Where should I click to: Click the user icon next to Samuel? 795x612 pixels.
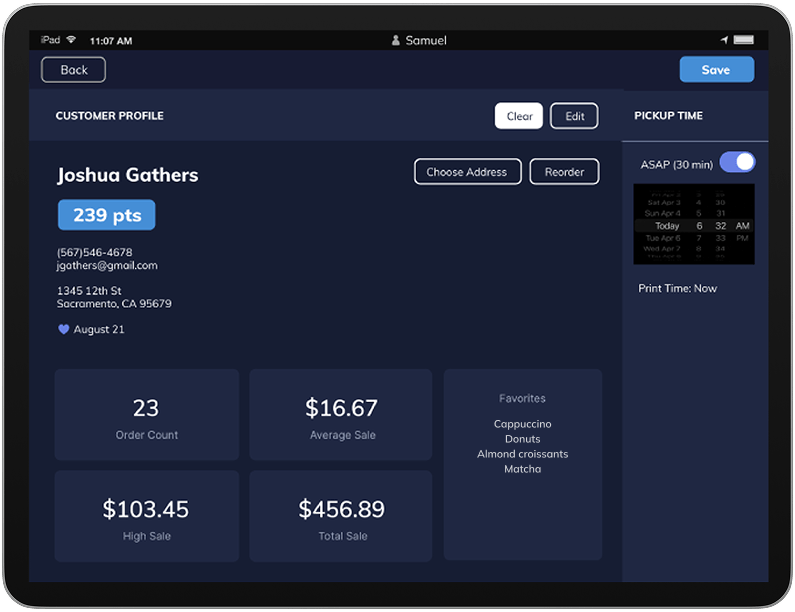point(395,40)
